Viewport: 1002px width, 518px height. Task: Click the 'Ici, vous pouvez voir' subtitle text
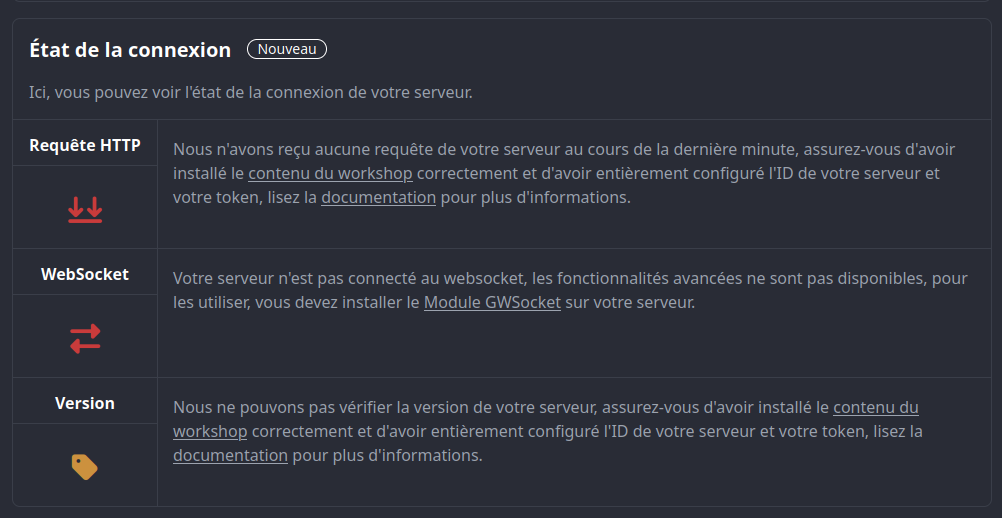click(251, 93)
